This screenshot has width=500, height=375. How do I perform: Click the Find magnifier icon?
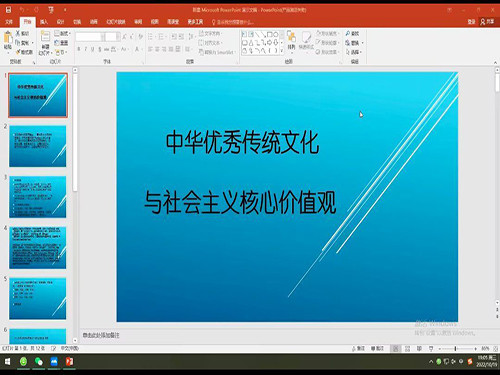348,33
